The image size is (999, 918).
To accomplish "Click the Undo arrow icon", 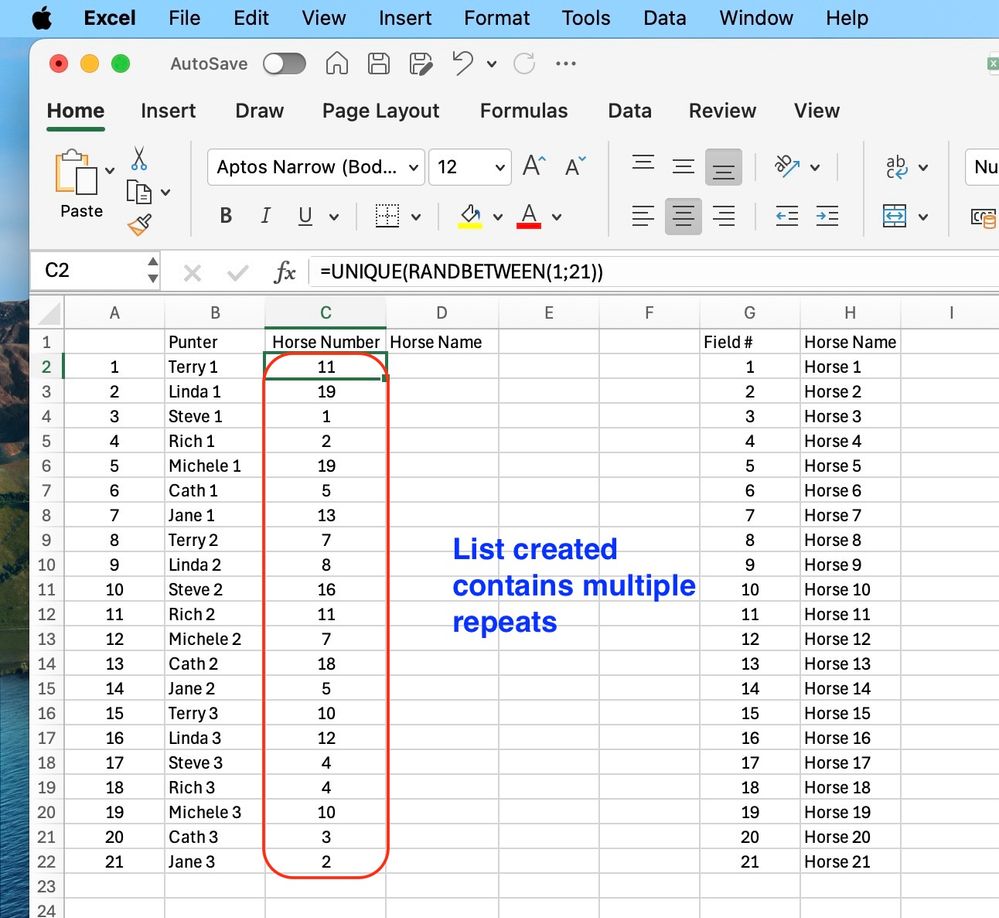I will coord(463,63).
